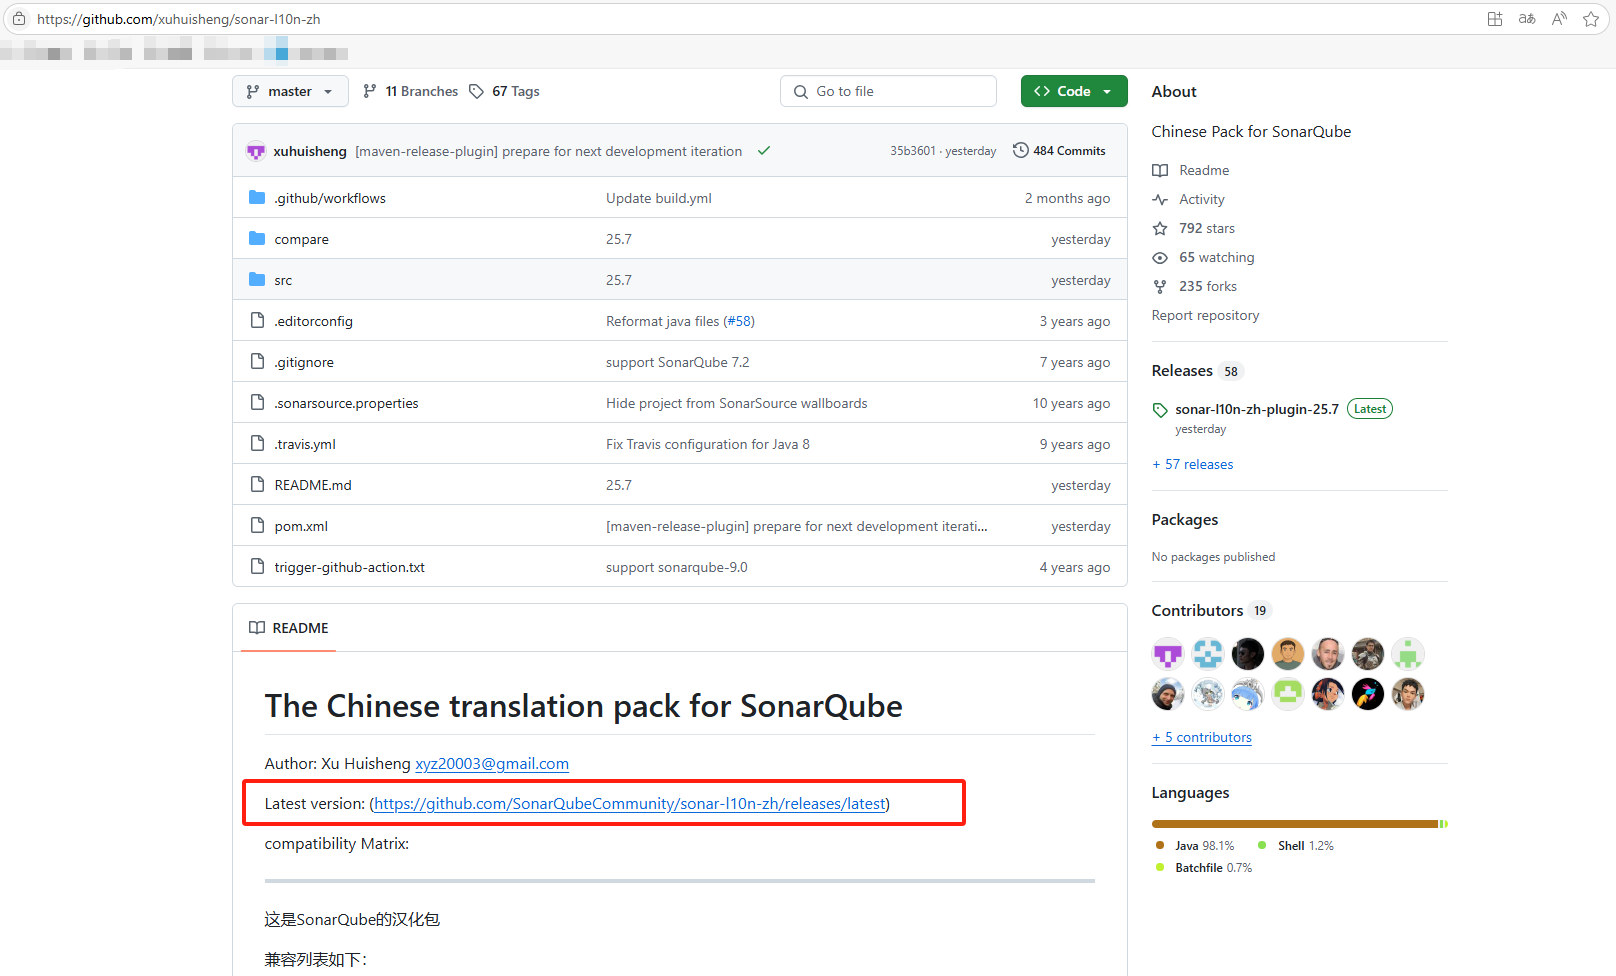Open the .github/workflows folder
The width and height of the screenshot is (1616, 976).
[x=330, y=198]
